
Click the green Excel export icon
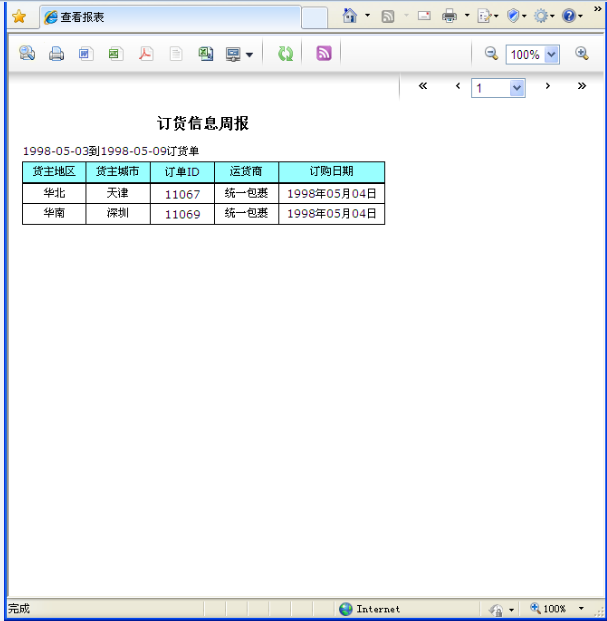click(x=206, y=53)
